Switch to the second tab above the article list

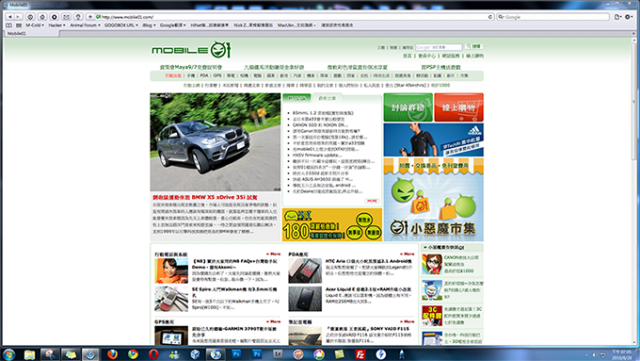[x=327, y=98]
